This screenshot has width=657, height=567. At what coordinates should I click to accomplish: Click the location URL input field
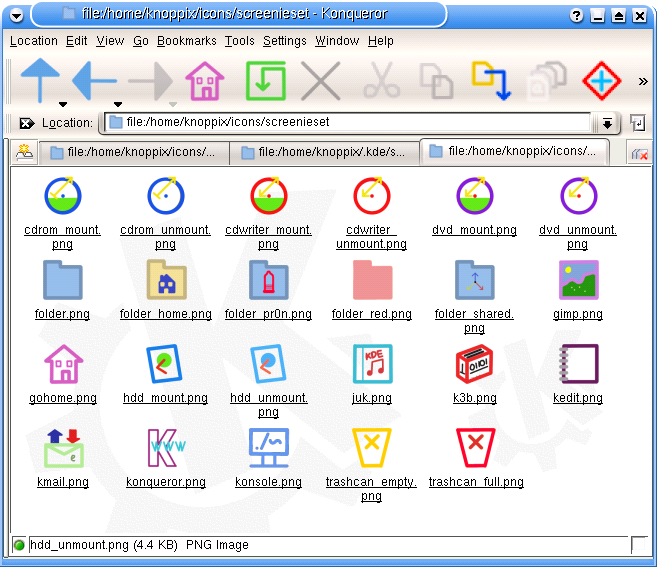[348, 122]
